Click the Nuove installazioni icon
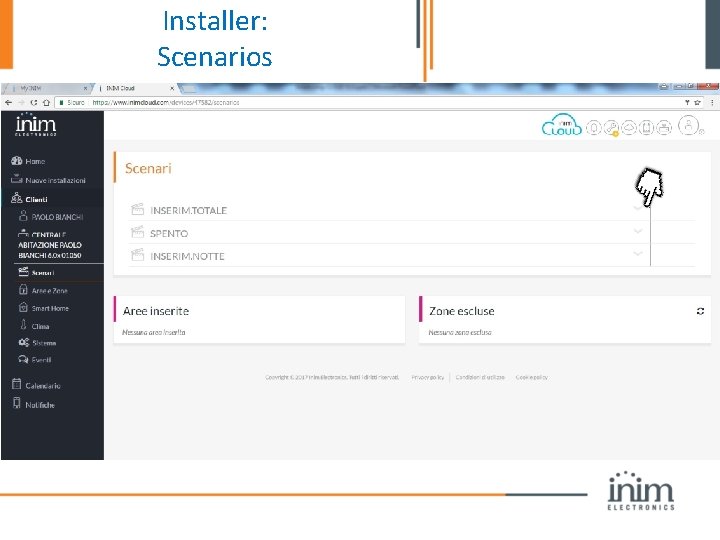 tap(17, 179)
